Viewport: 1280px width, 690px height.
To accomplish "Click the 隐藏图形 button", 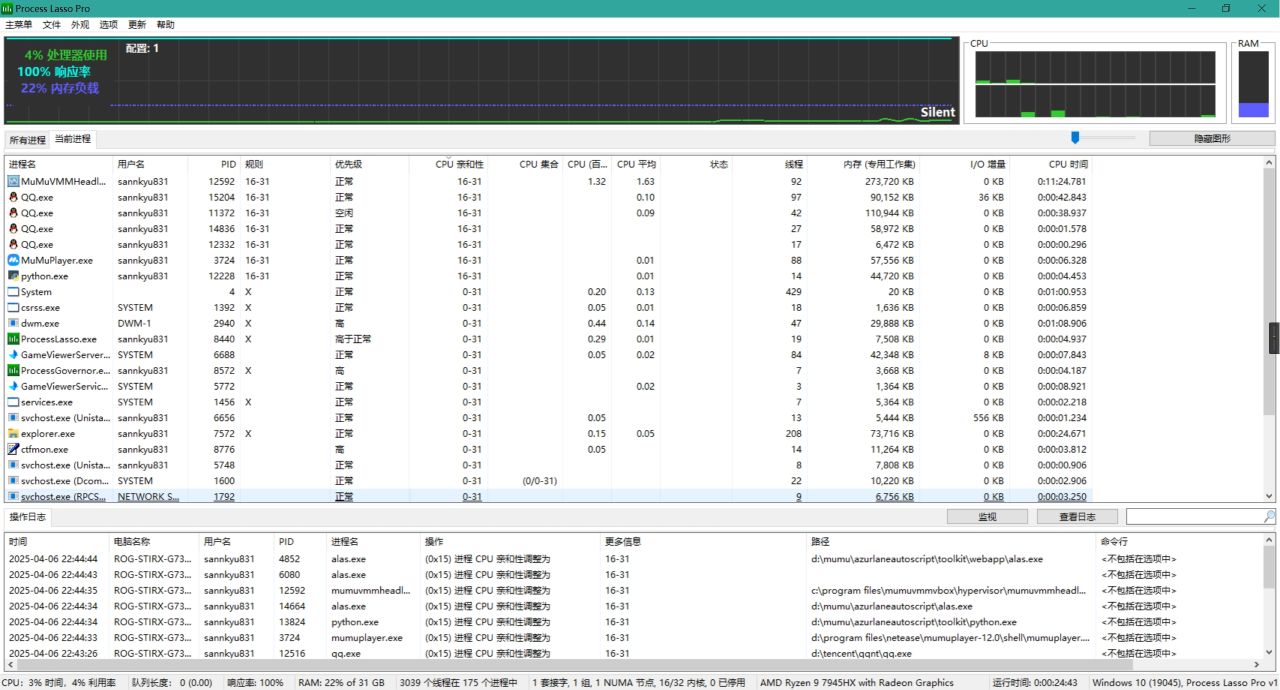I will (1212, 139).
